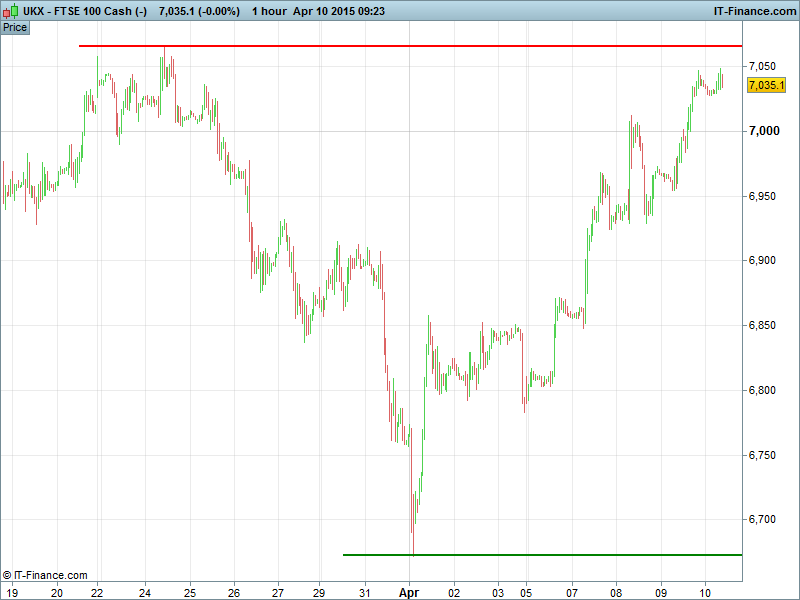800x600 pixels.
Task: Click the 10 date label on time axis
Action: [x=704, y=591]
